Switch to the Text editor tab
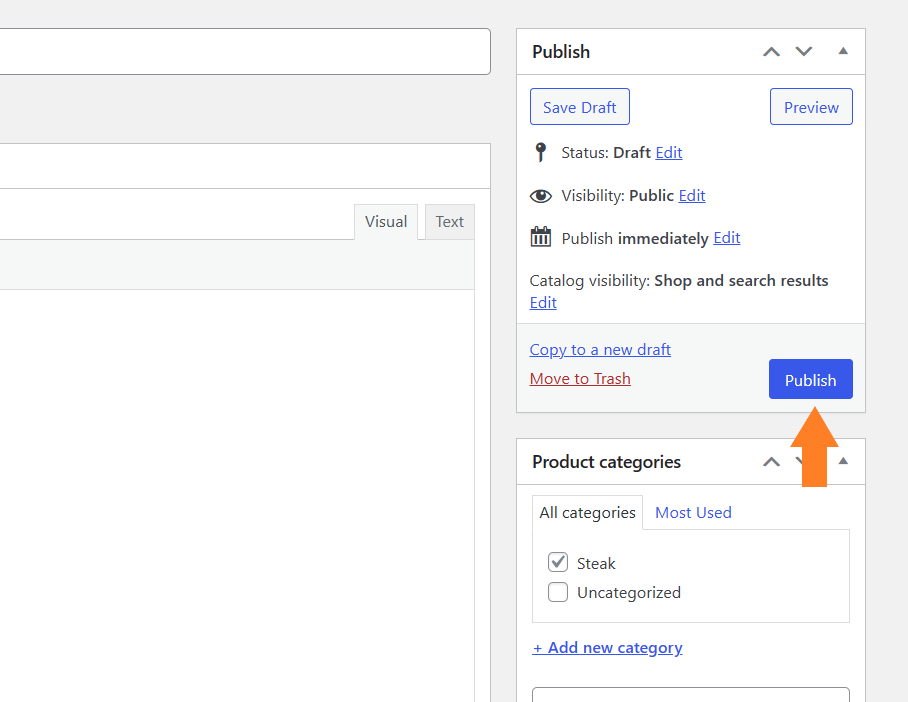Screen dimensions: 908x702 point(450,222)
